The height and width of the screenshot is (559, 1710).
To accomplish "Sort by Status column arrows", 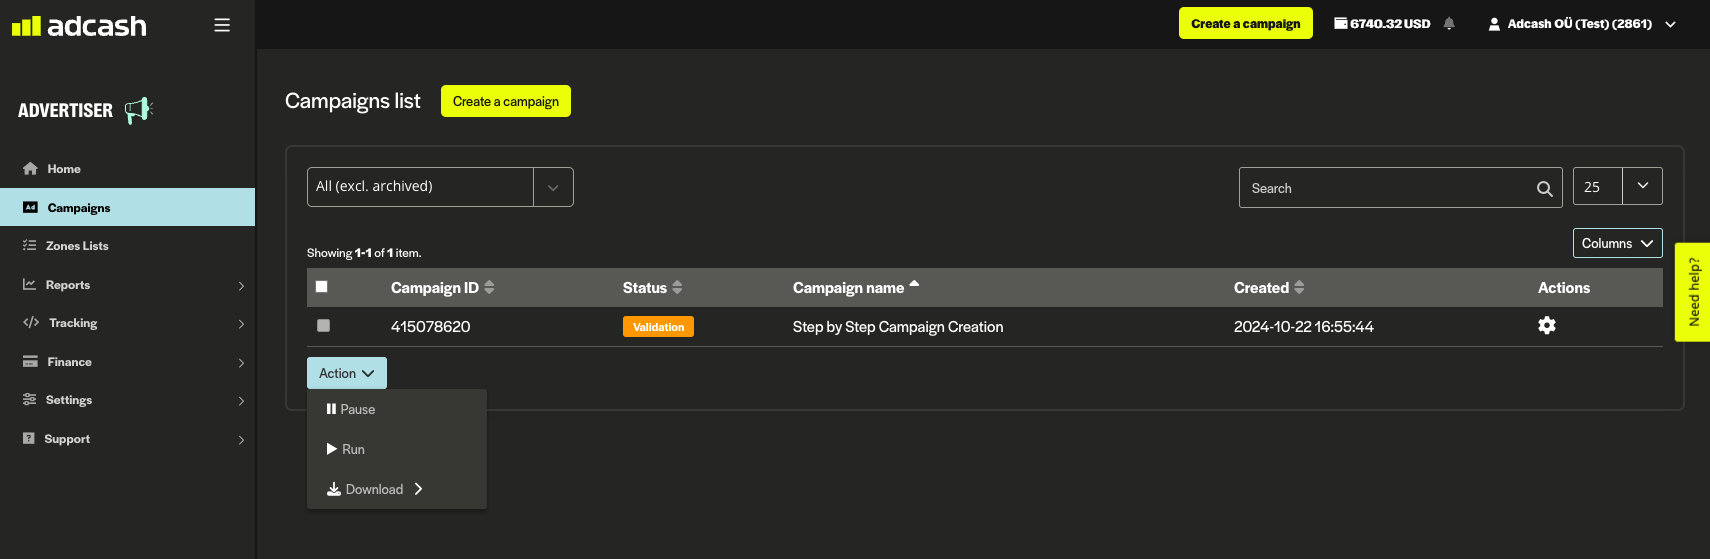I will [677, 288].
